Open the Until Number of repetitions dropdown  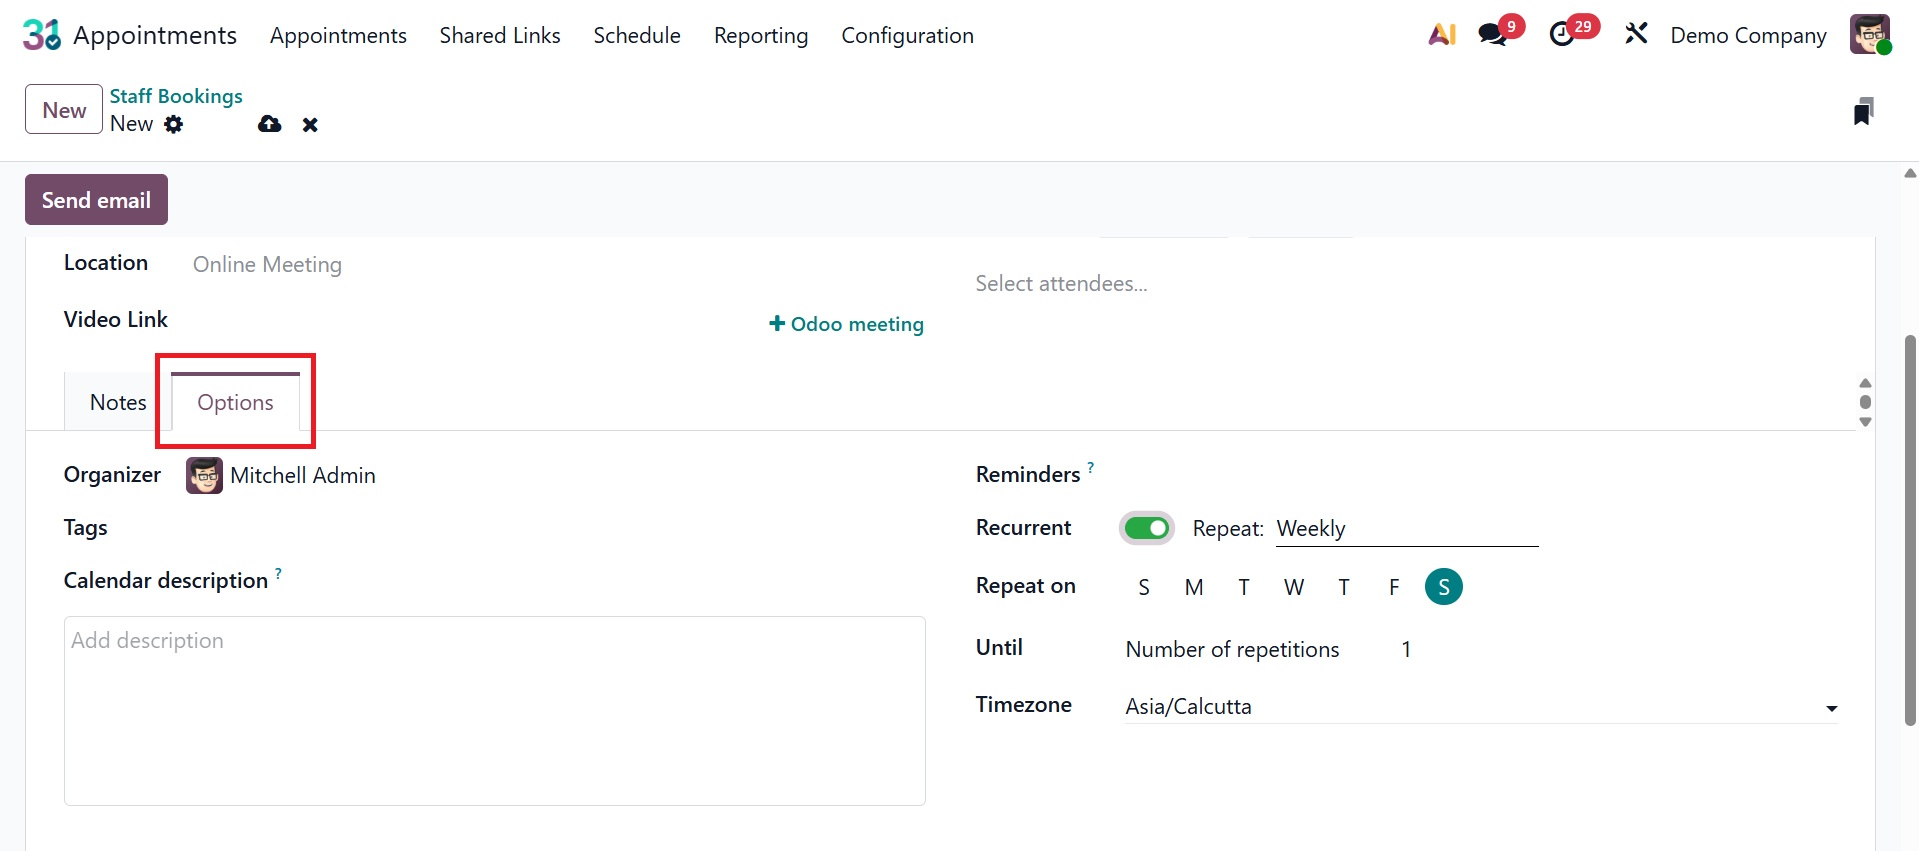click(x=1232, y=650)
